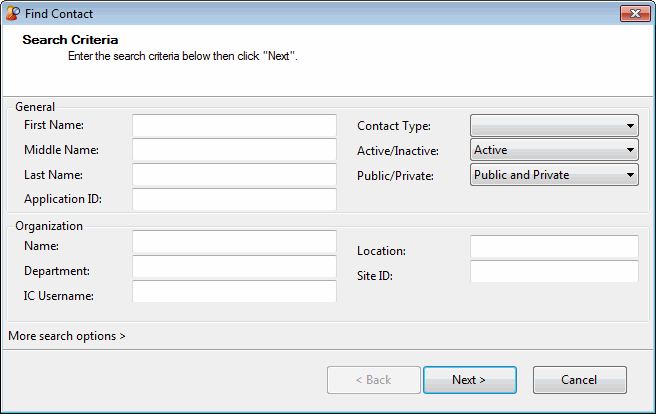Screen dimensions: 656x414
Task: Click the Search Criteria heading
Action: (x=70, y=40)
